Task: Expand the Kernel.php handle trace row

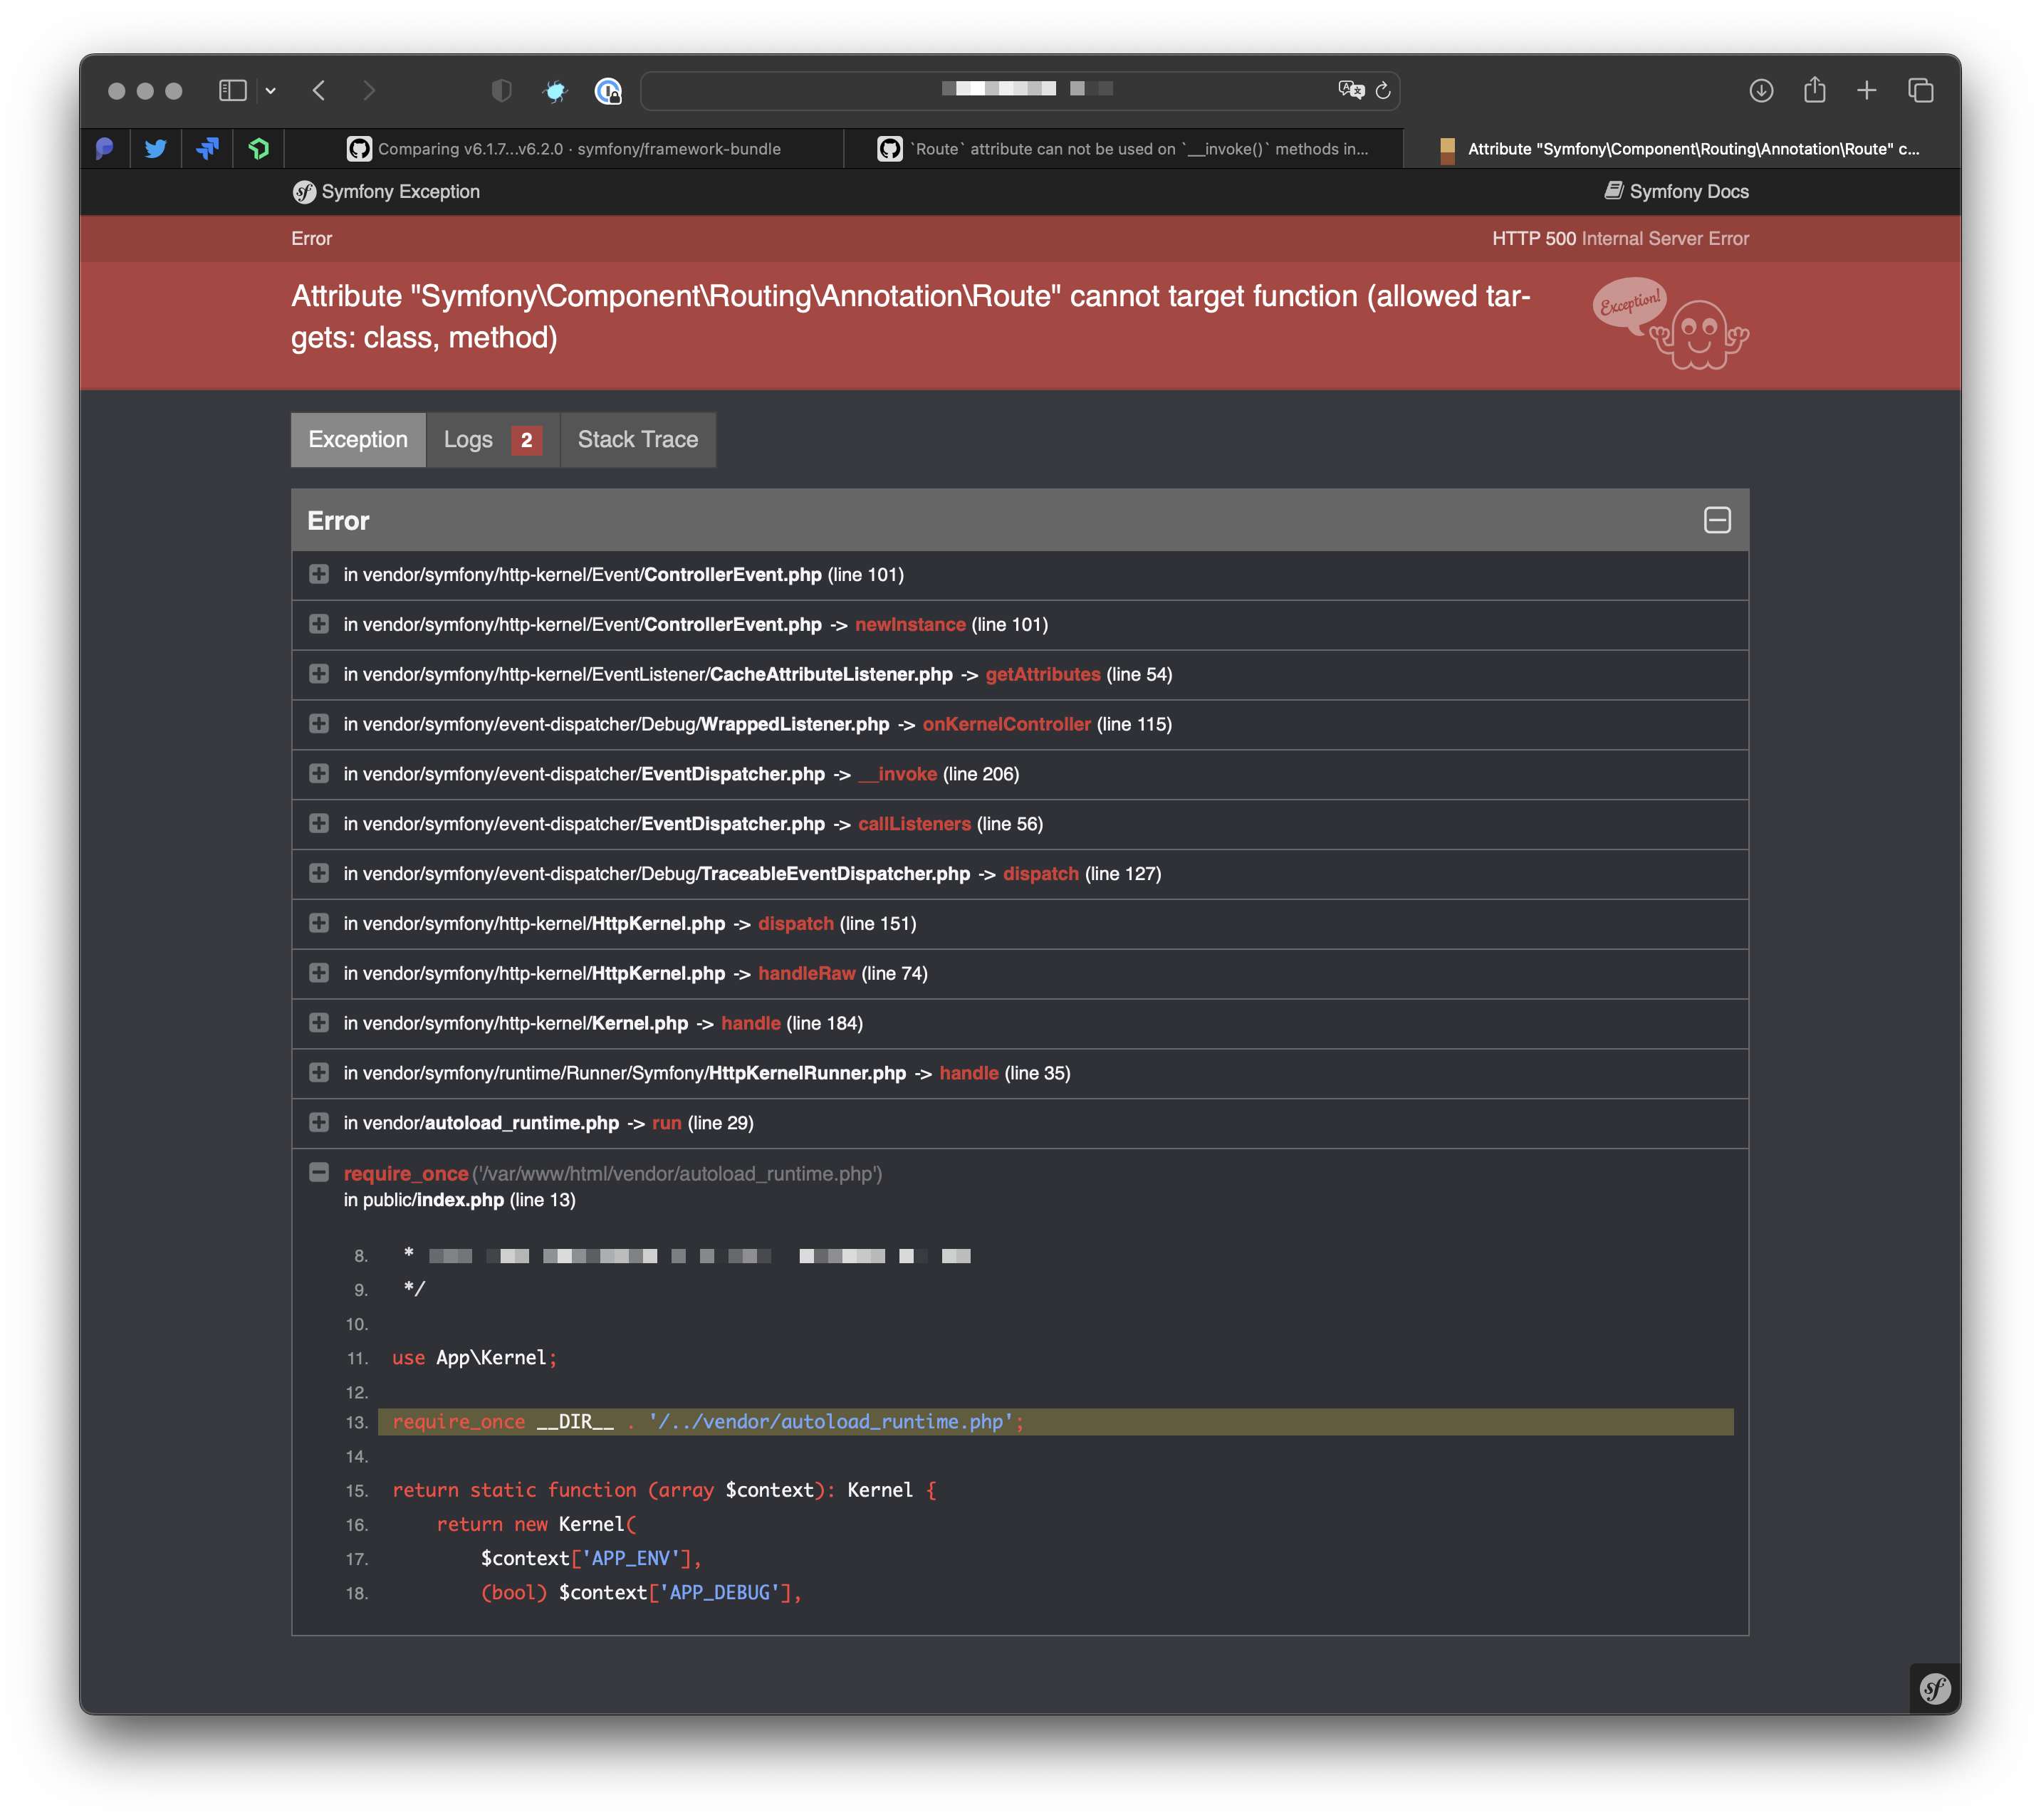Action: click(319, 1023)
